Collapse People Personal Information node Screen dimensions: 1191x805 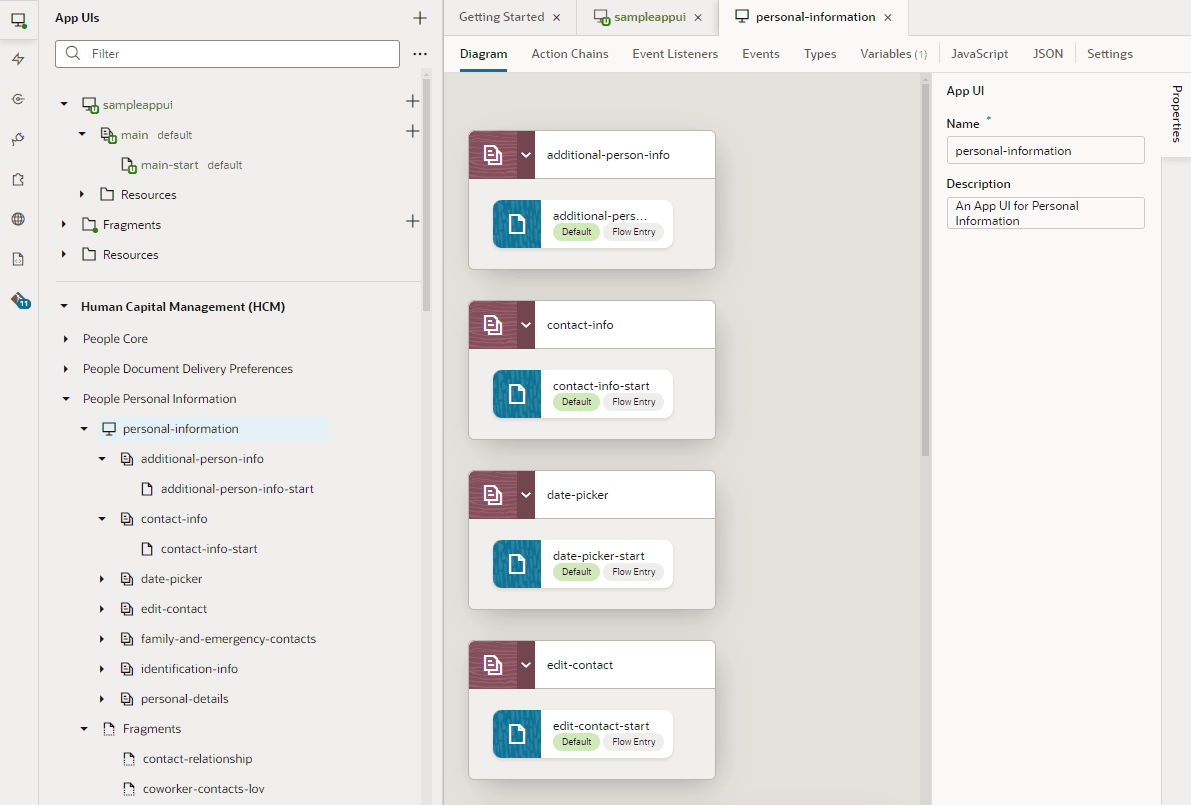click(x=65, y=399)
